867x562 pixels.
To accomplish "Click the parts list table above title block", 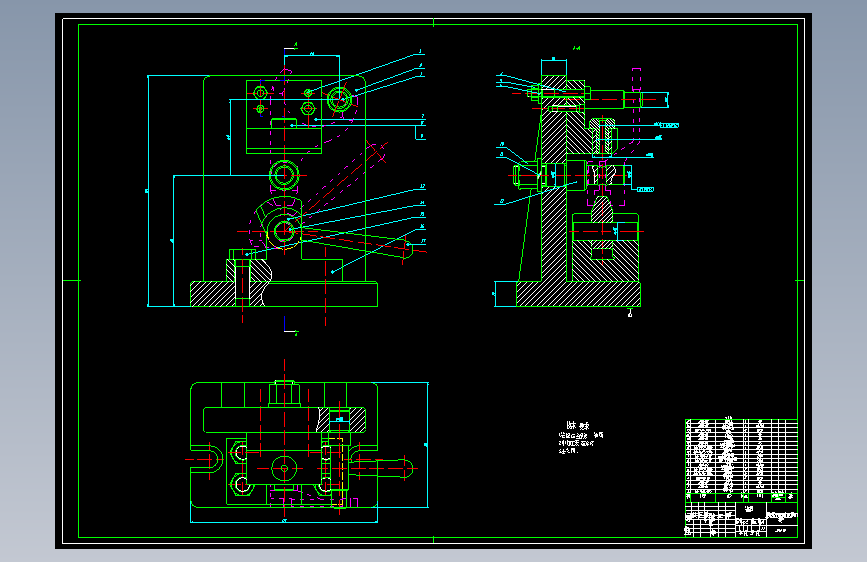I will point(741,460).
